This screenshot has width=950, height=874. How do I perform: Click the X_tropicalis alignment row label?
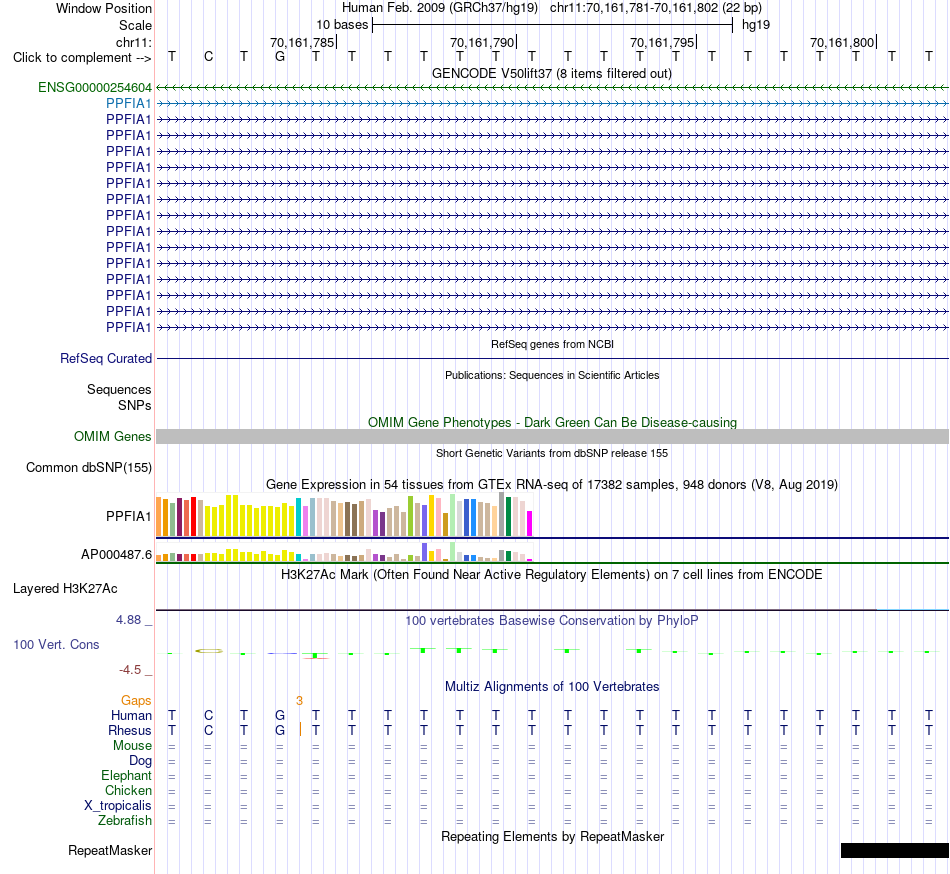coord(118,806)
